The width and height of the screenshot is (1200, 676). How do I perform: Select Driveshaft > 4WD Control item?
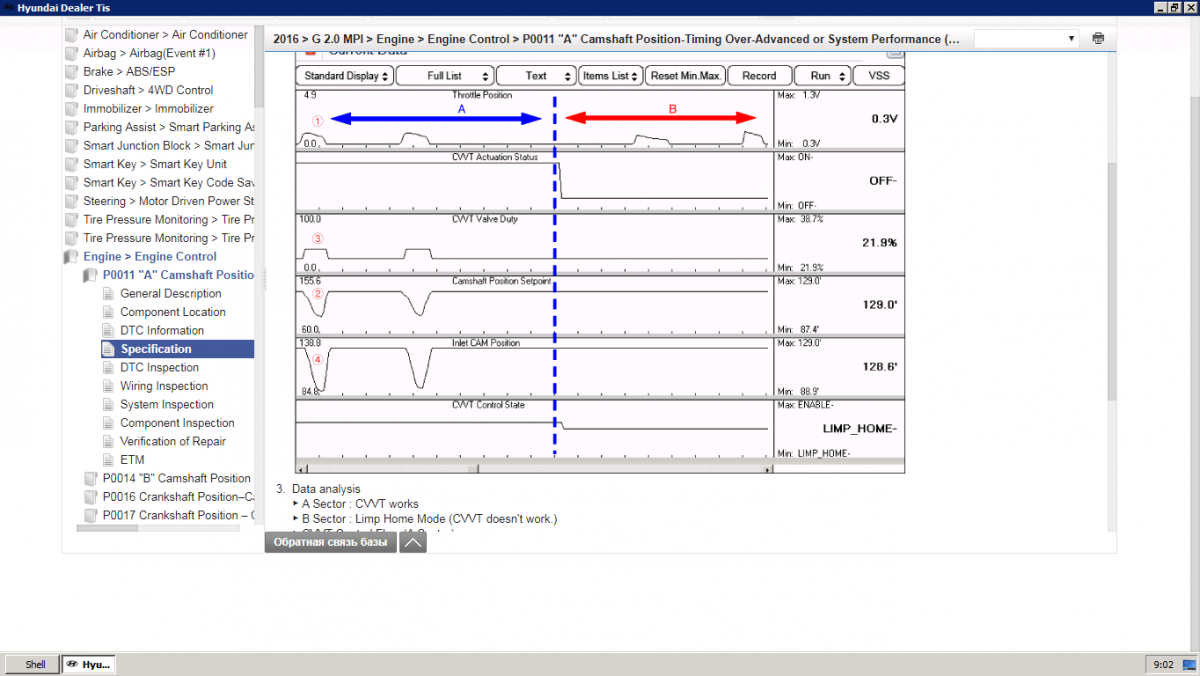coord(148,90)
